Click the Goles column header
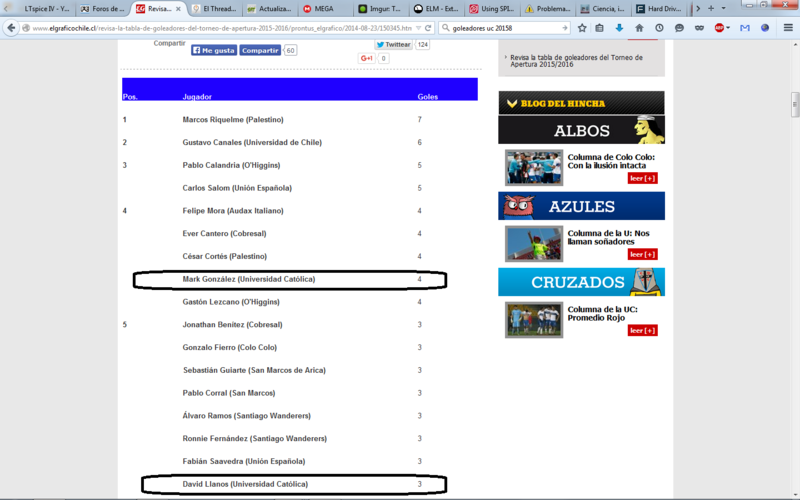This screenshot has width=800, height=500. pyautogui.click(x=428, y=96)
